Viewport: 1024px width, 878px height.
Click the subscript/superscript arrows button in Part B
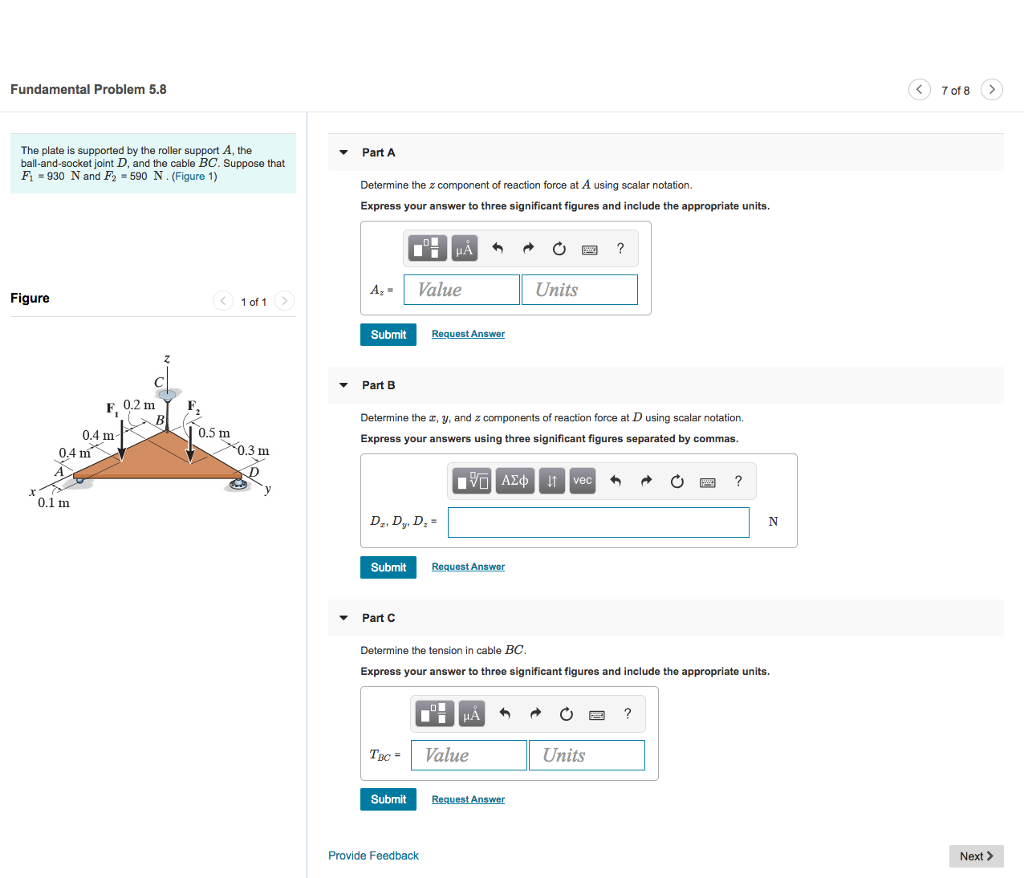coord(552,481)
